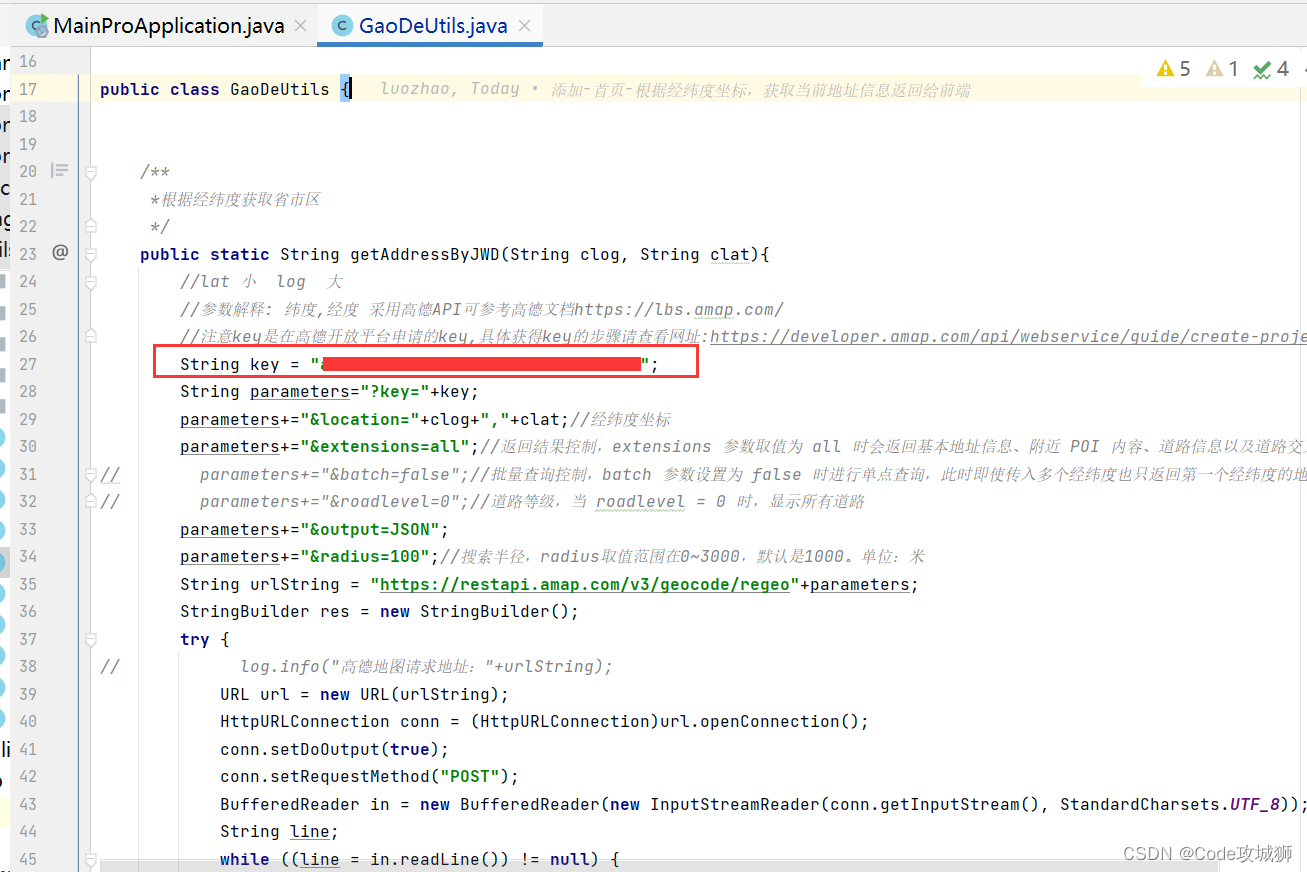Collapse the comment block starting line 24
Viewport: 1307px width, 872px height.
[x=91, y=282]
